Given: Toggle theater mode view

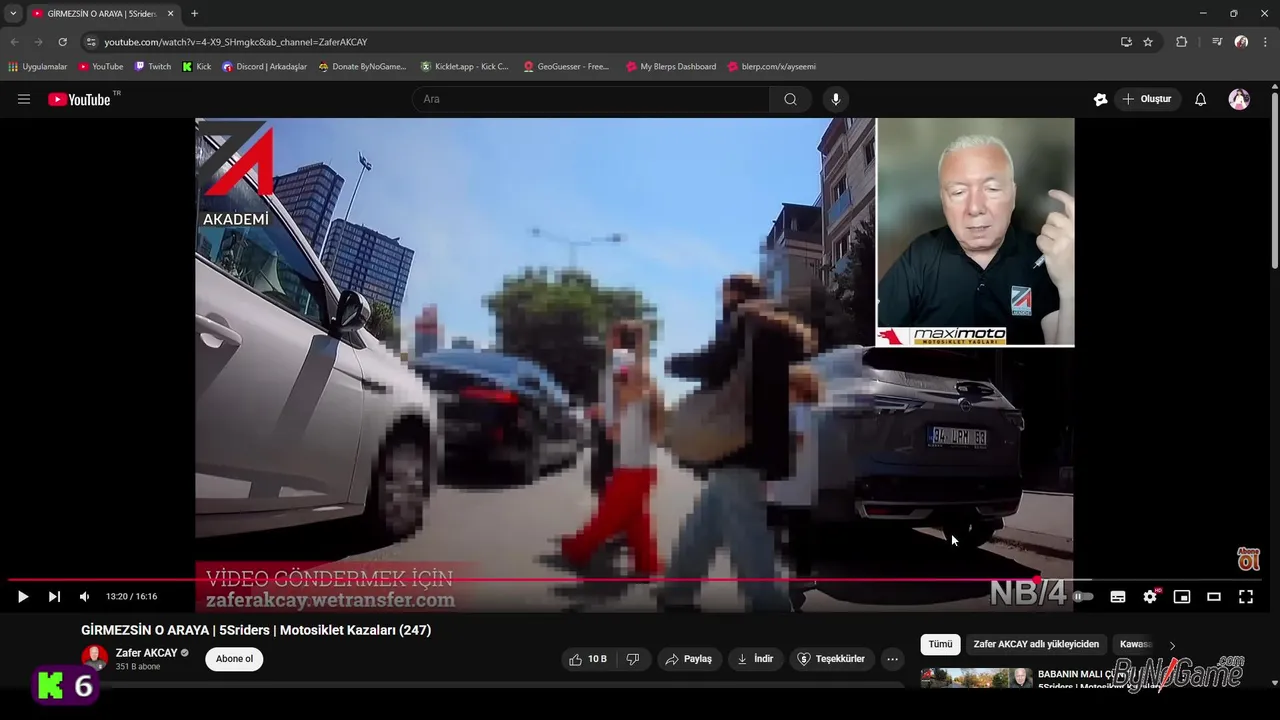Looking at the screenshot, I should 1214,597.
